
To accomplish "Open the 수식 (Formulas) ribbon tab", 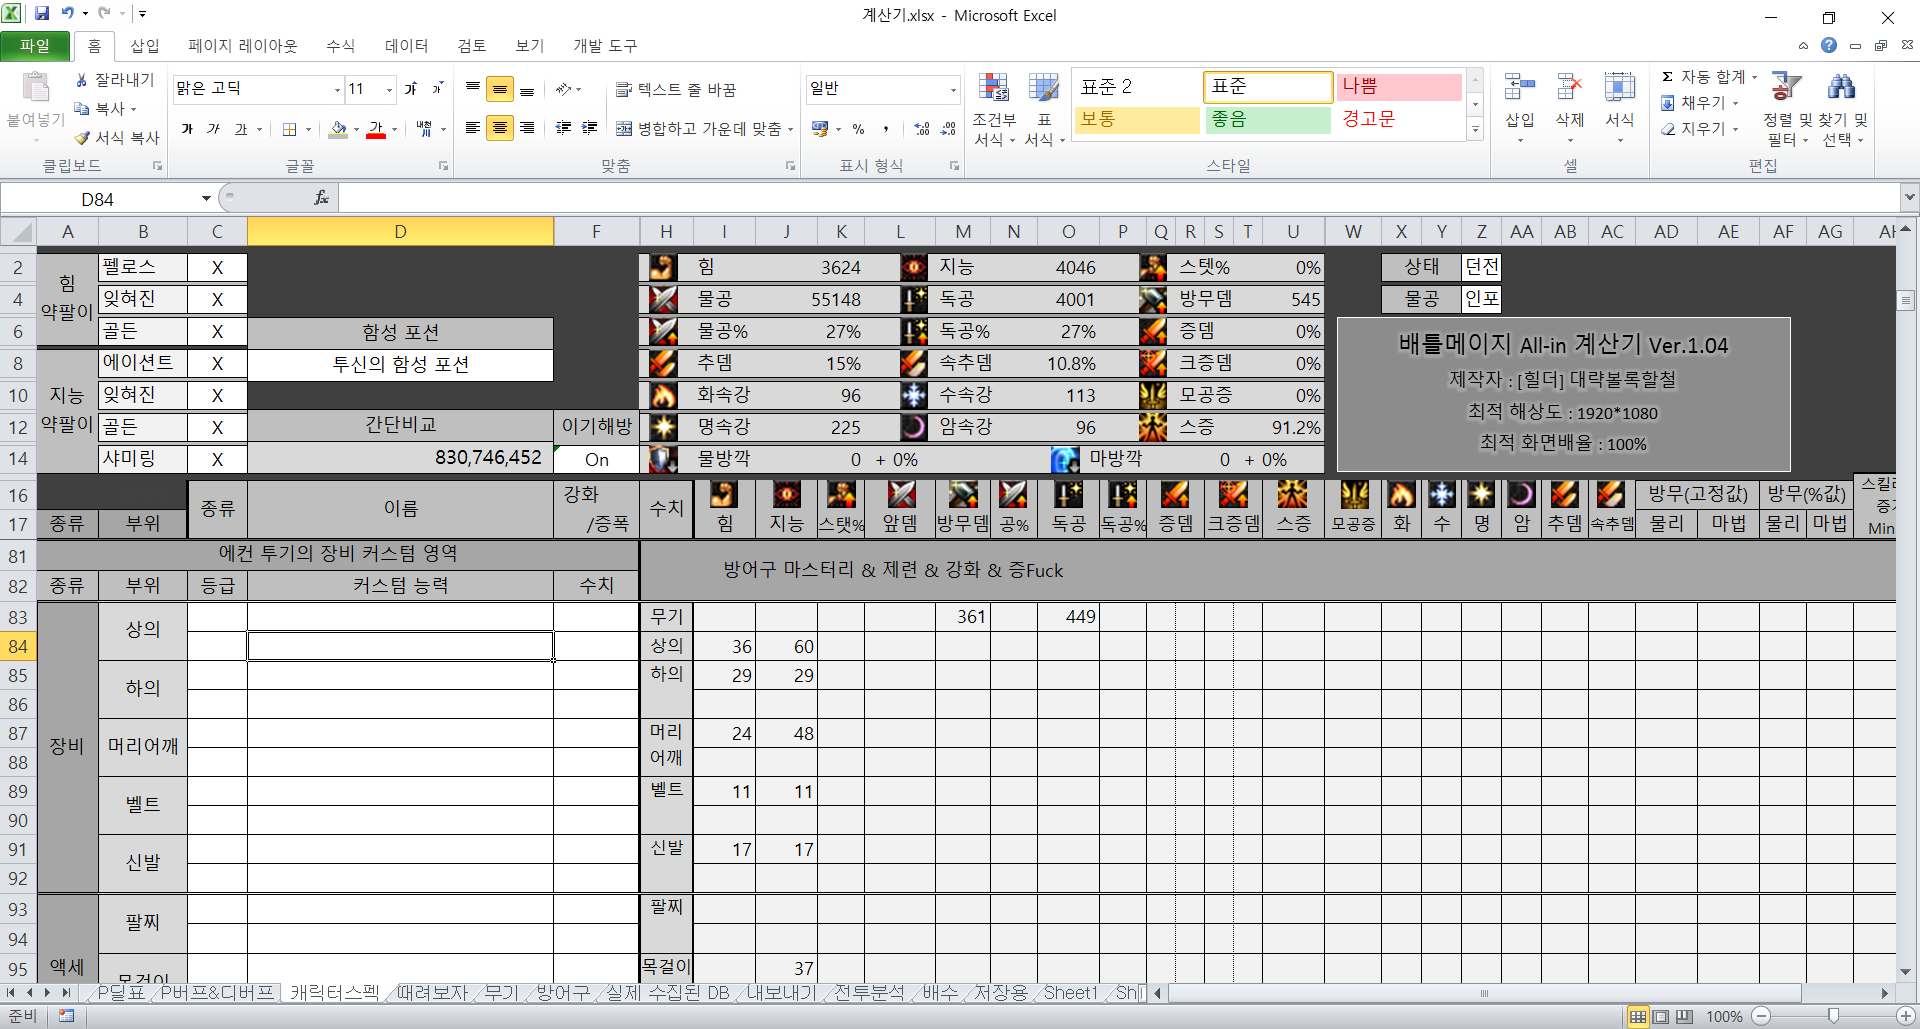I will 340,46.
